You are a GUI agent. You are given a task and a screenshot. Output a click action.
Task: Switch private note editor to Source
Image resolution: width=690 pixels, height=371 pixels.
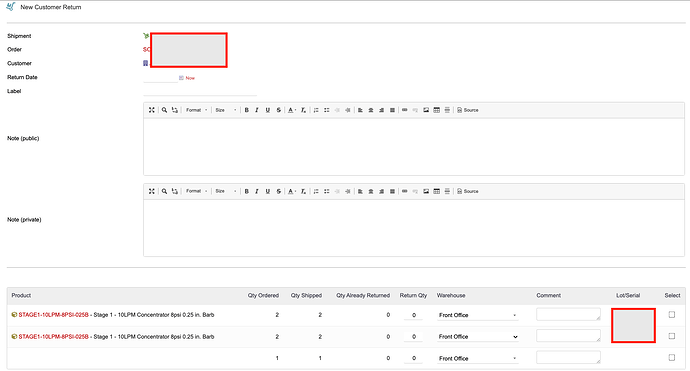[468, 191]
